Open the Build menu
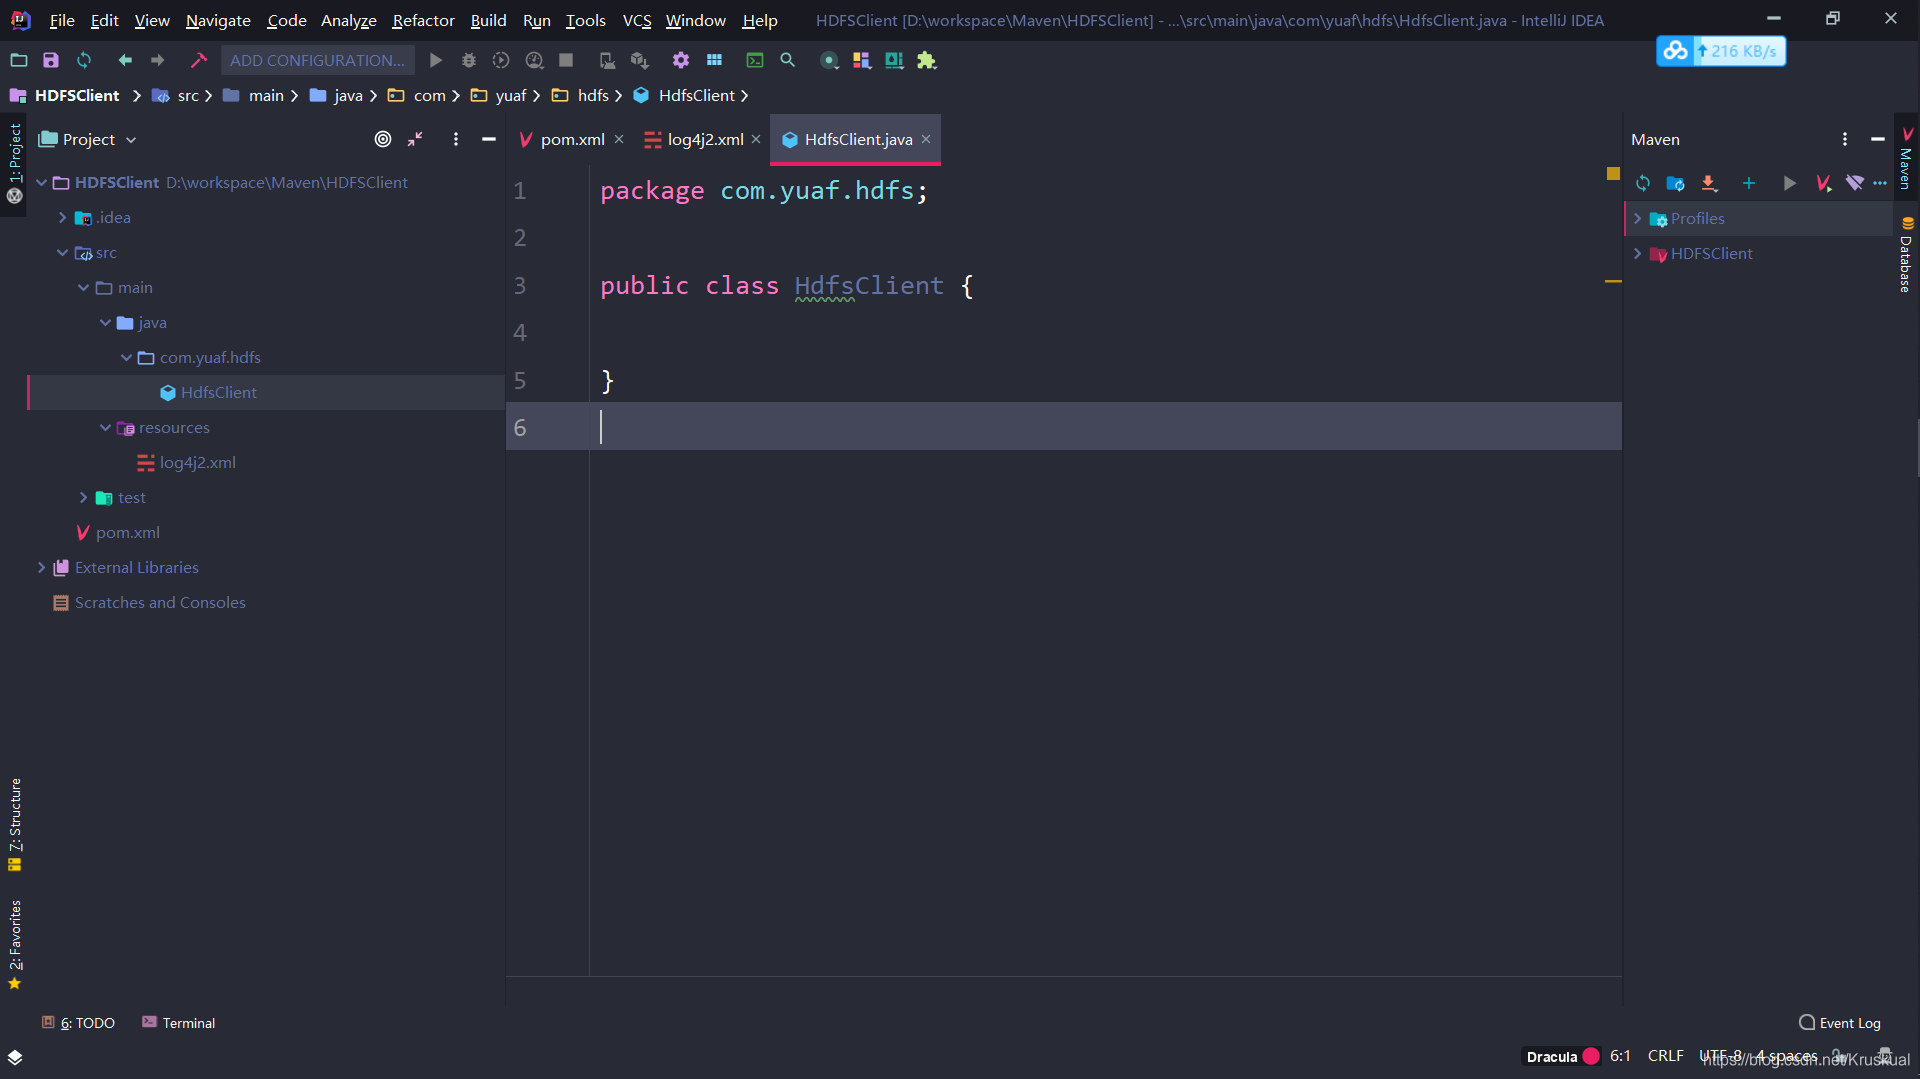 tap(488, 20)
